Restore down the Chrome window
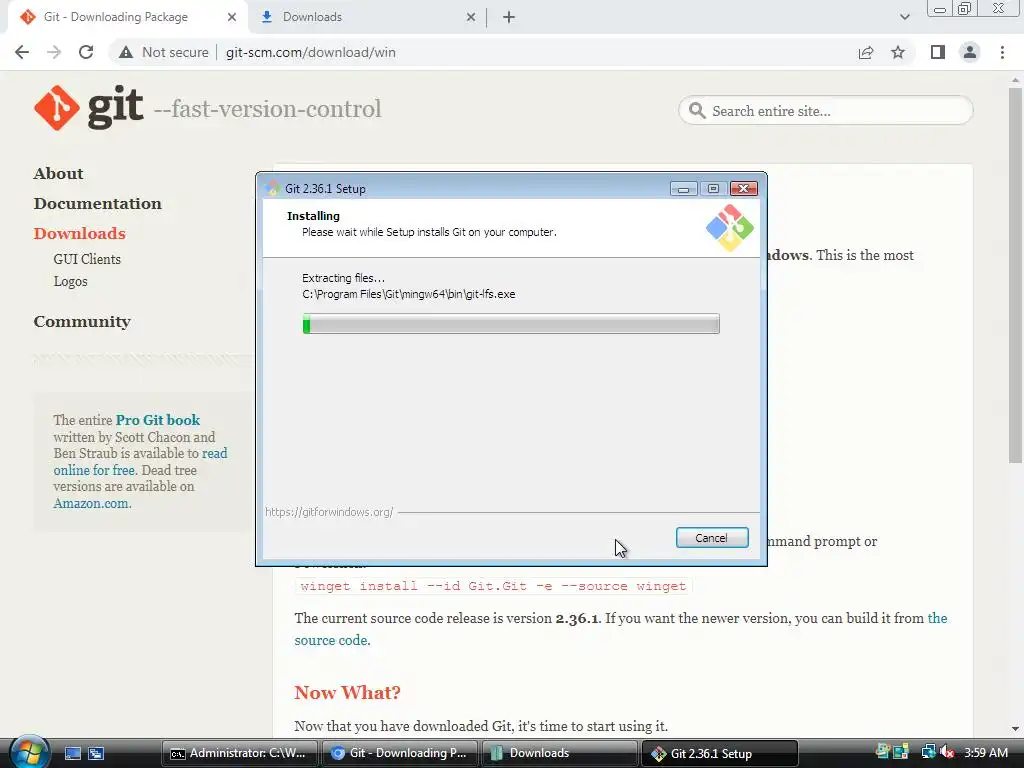The width and height of the screenshot is (1024, 768). click(x=965, y=9)
